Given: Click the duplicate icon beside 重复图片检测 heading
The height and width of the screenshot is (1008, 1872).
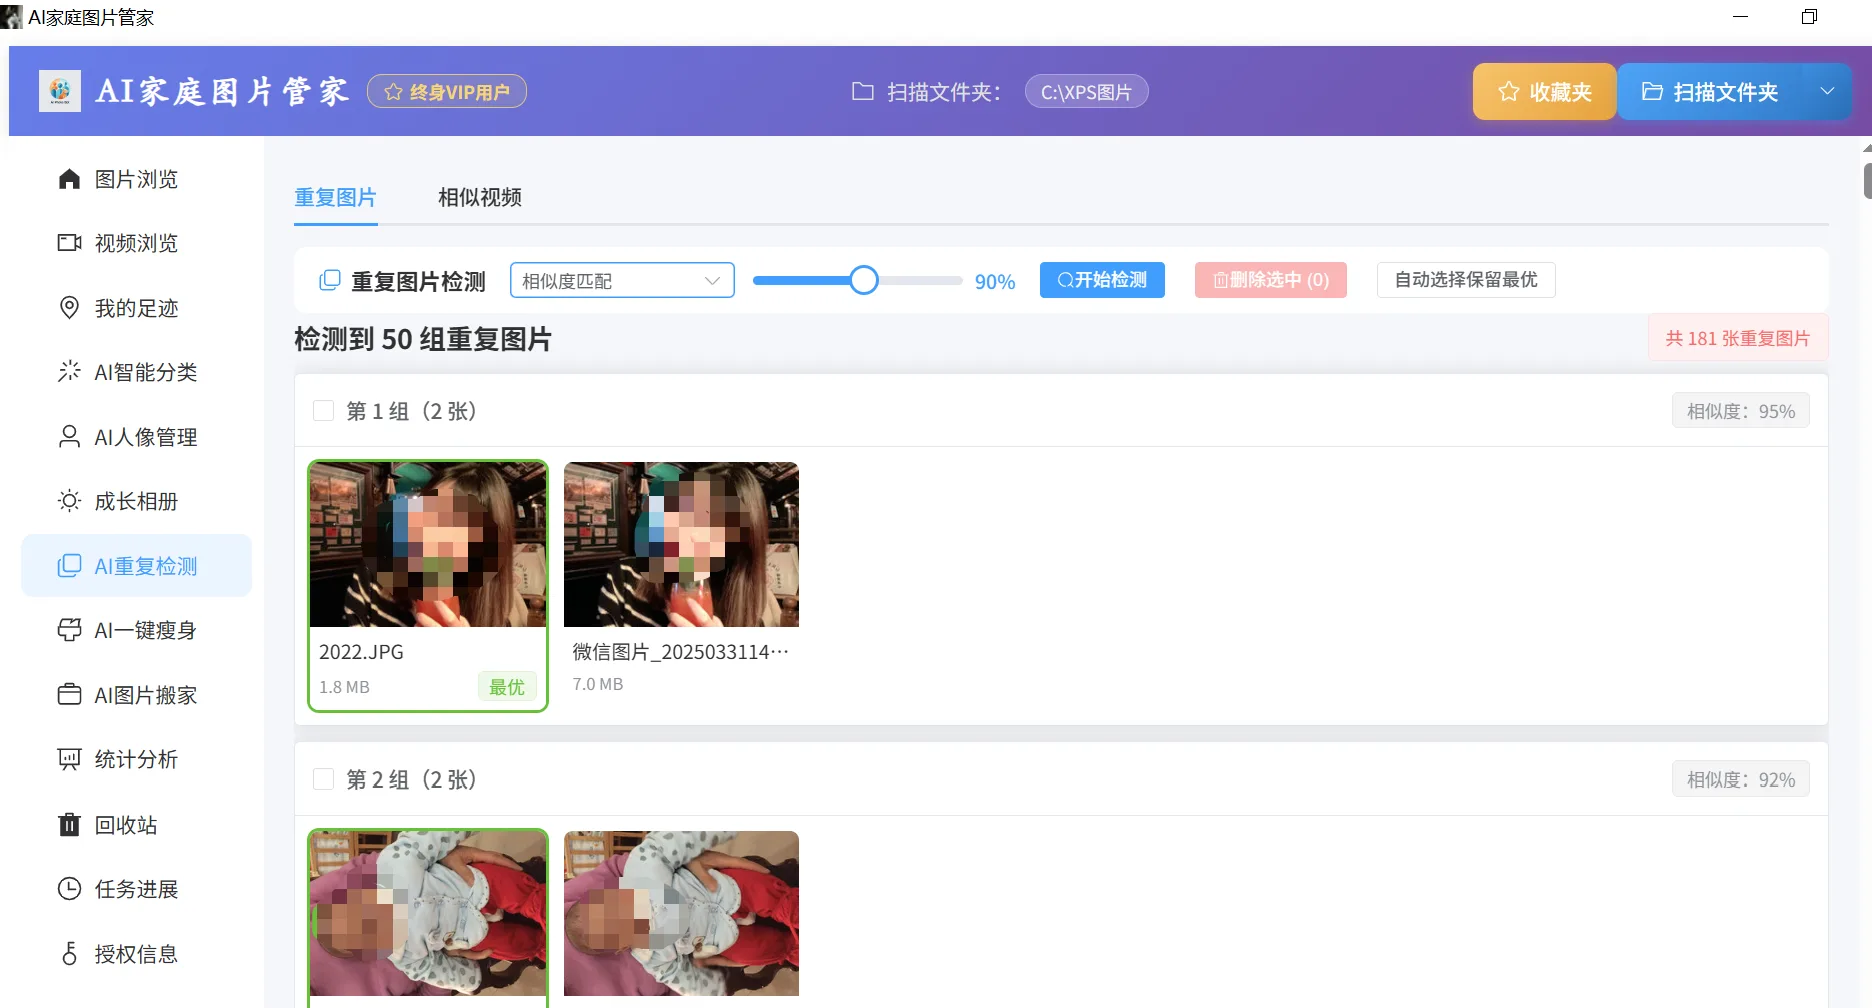Looking at the screenshot, I should (x=329, y=281).
